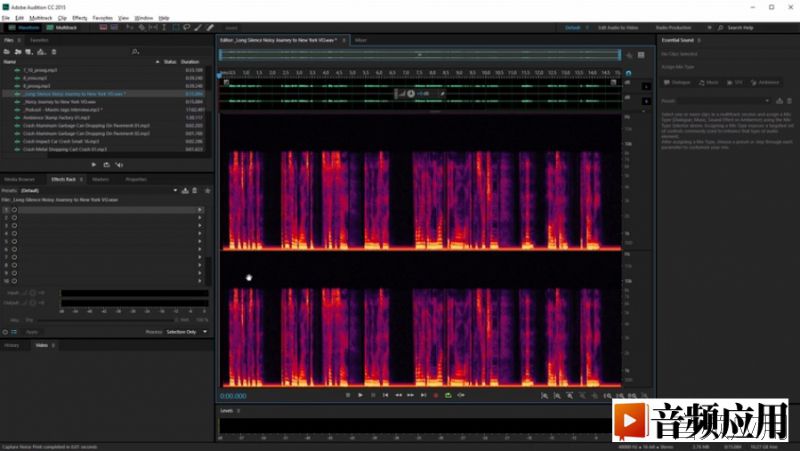Image resolution: width=800 pixels, height=451 pixels.
Task: Assign Music mix type in Essential Sound
Action: pyautogui.click(x=709, y=82)
